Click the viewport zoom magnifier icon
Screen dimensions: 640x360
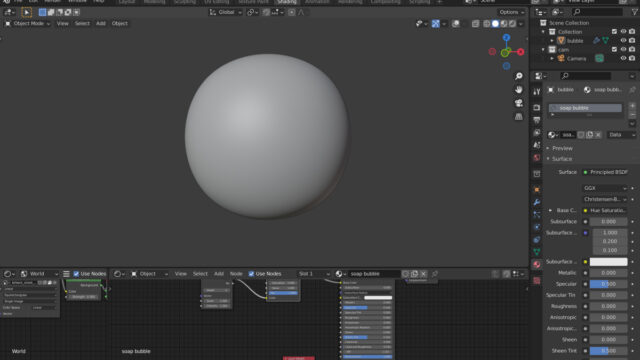(x=518, y=76)
